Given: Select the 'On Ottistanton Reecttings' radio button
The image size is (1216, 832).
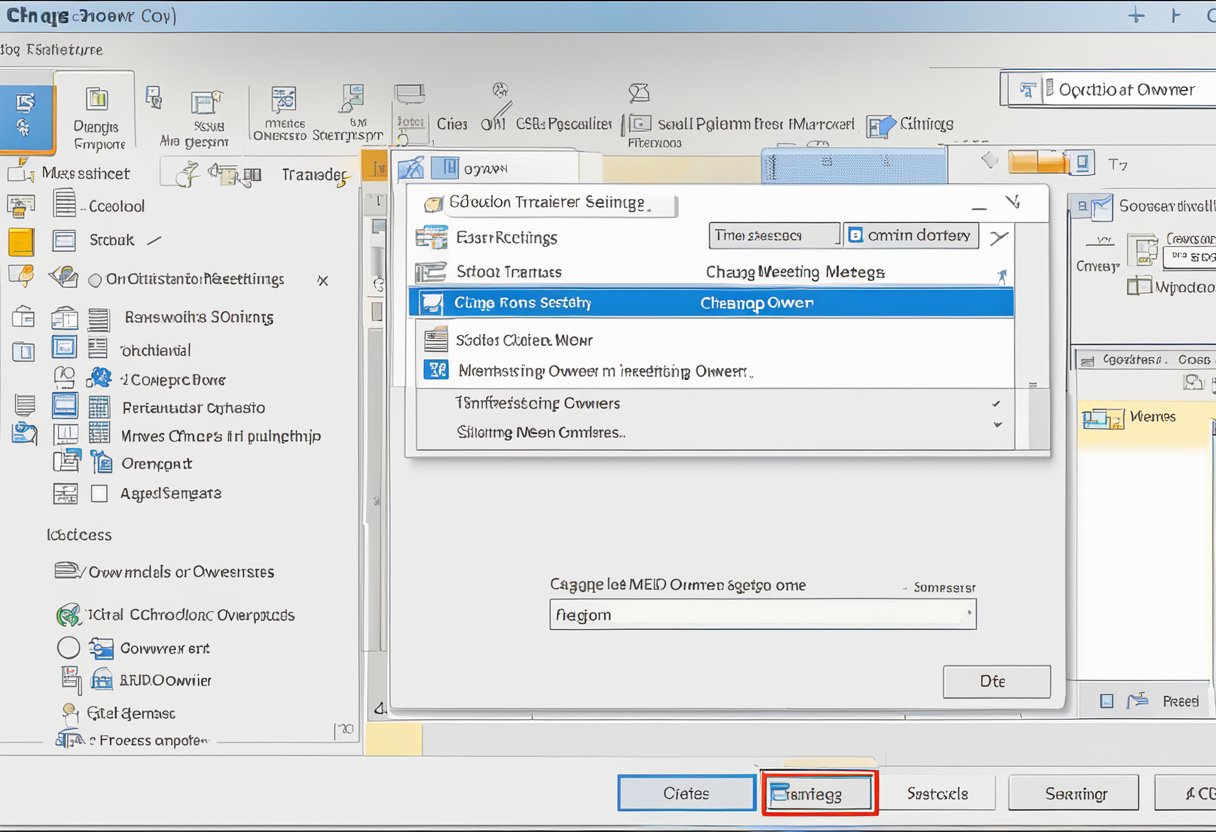Looking at the screenshot, I should pos(95,280).
